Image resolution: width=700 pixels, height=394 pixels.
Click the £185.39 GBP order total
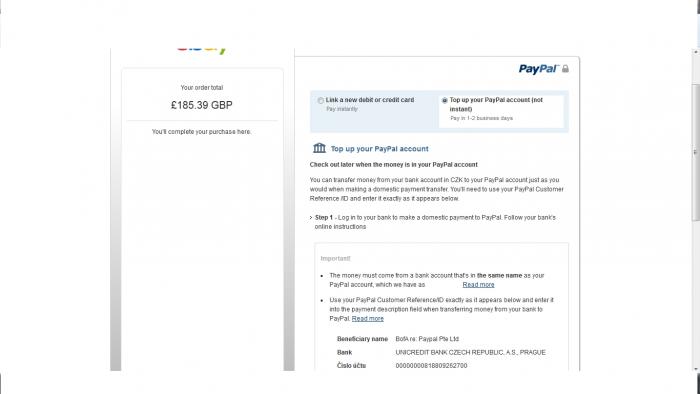tap(202, 105)
